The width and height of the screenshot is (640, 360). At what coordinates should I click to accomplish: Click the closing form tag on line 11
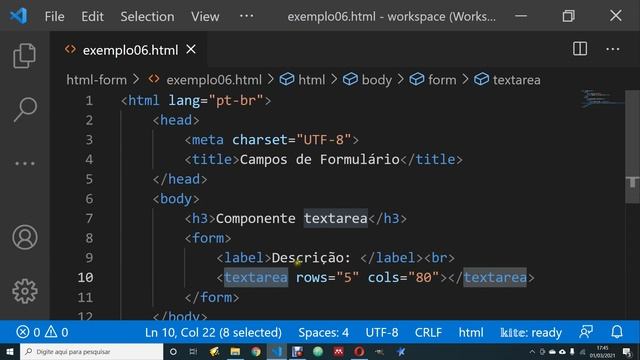point(212,297)
